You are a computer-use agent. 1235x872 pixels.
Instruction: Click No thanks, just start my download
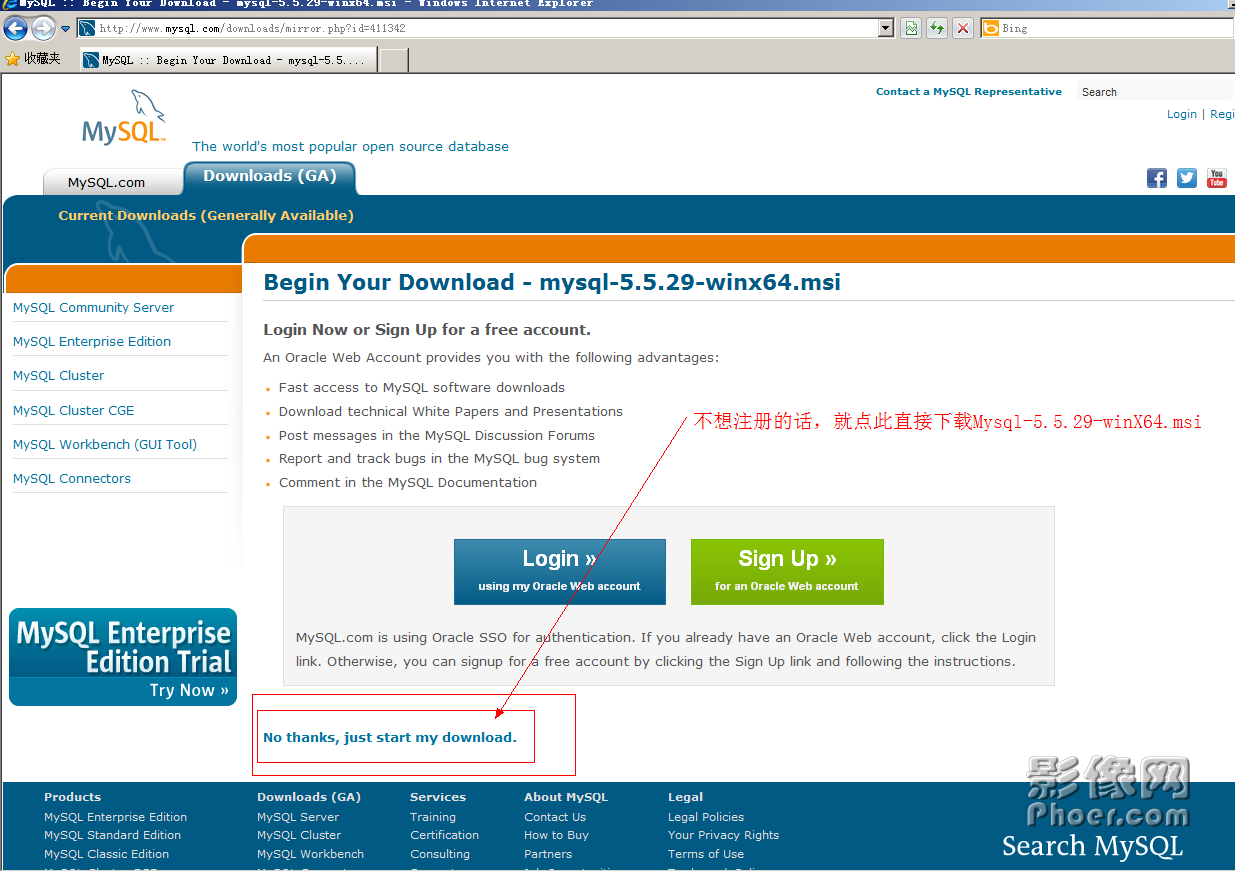[390, 737]
